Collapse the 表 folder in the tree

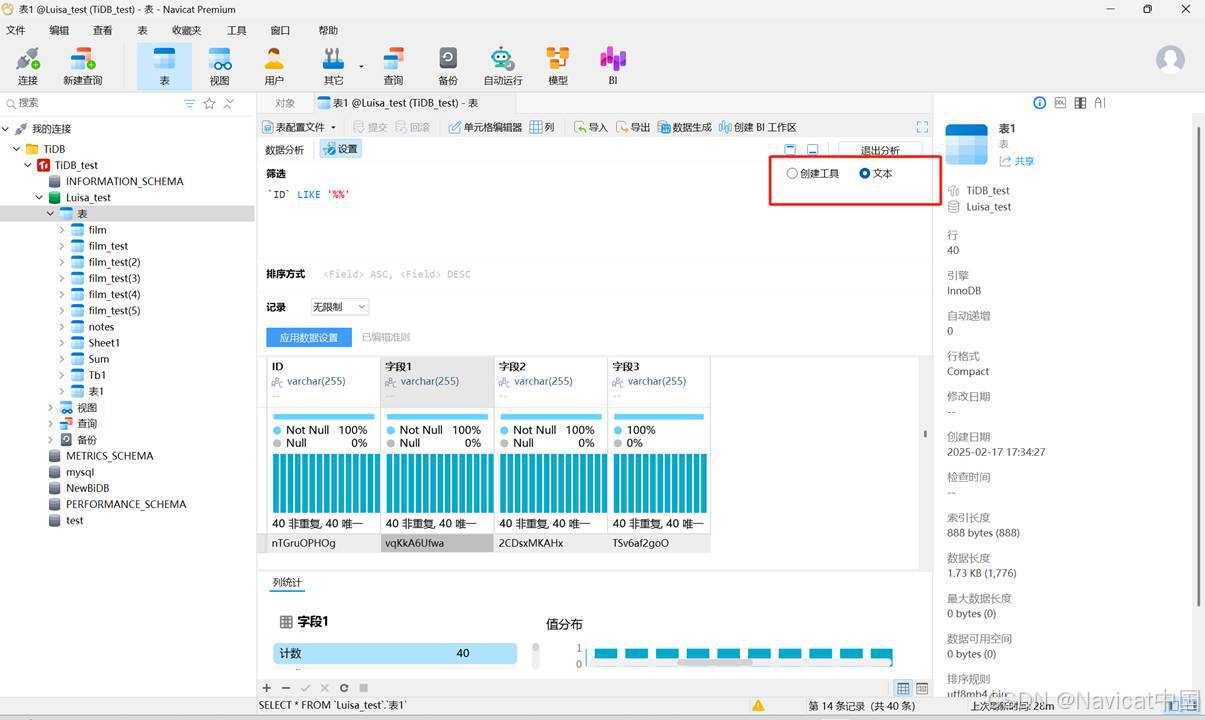pos(50,214)
